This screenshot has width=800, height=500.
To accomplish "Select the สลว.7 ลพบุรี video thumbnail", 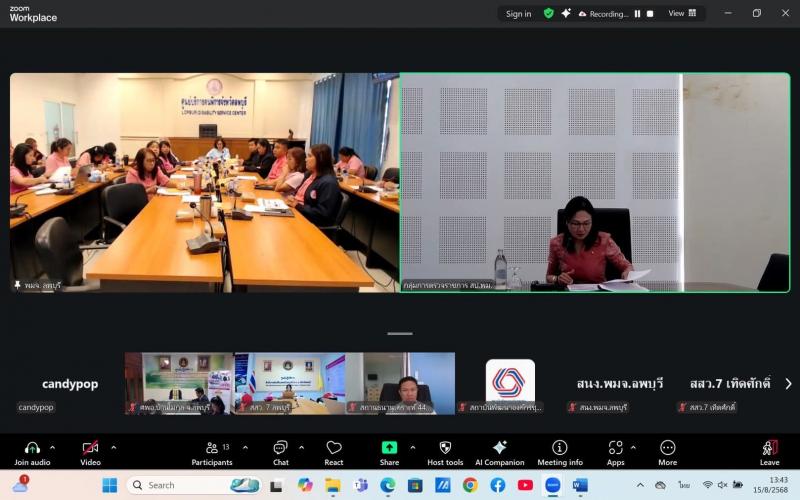I will pos(289,384).
